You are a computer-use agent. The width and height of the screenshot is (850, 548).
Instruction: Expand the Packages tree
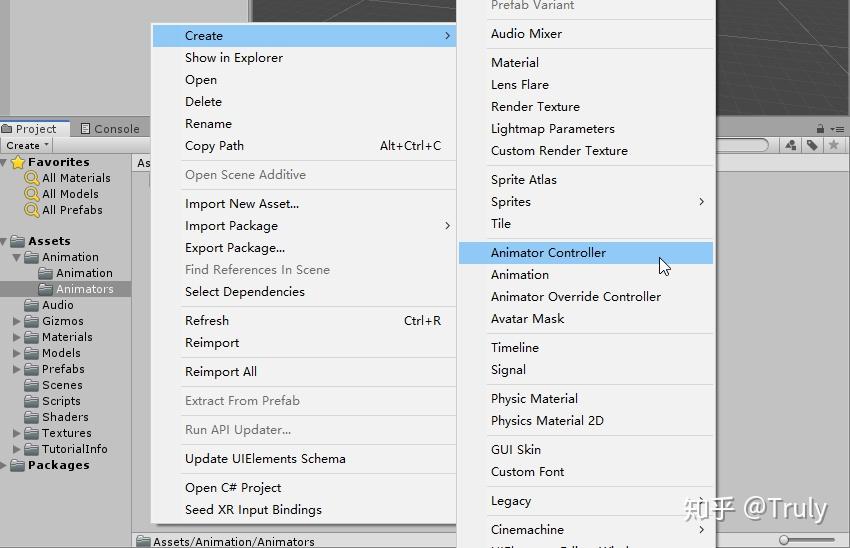click(4, 465)
